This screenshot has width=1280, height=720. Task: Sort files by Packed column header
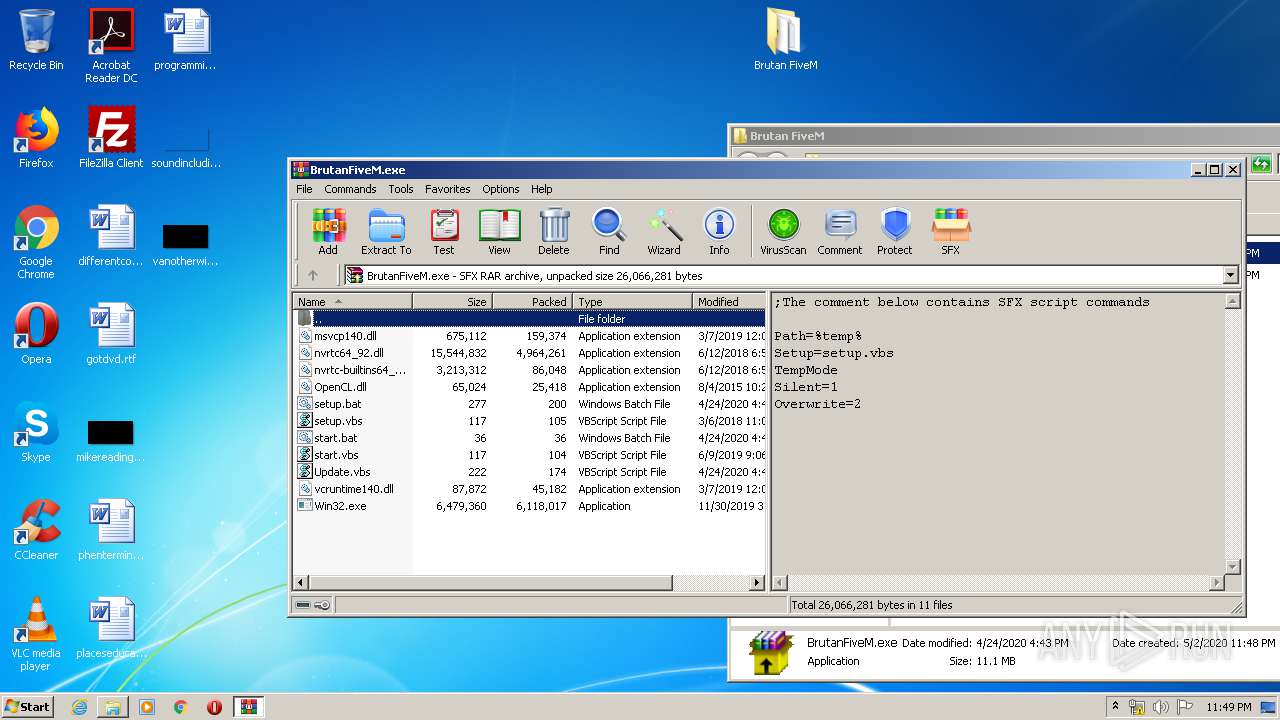532,301
